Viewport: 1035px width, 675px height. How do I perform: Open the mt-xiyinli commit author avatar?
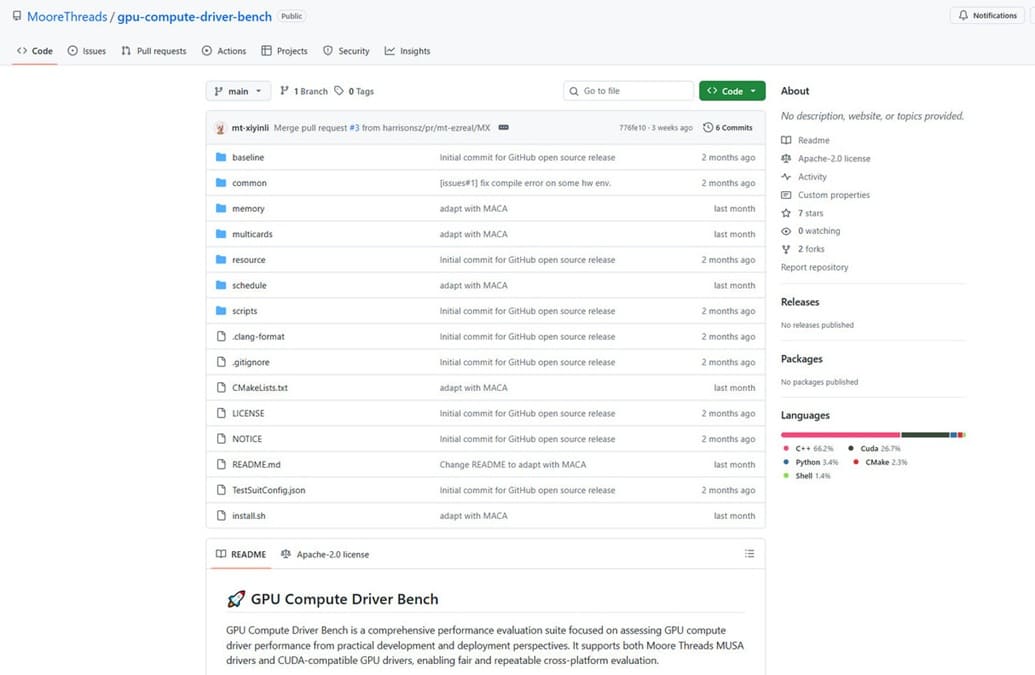221,127
